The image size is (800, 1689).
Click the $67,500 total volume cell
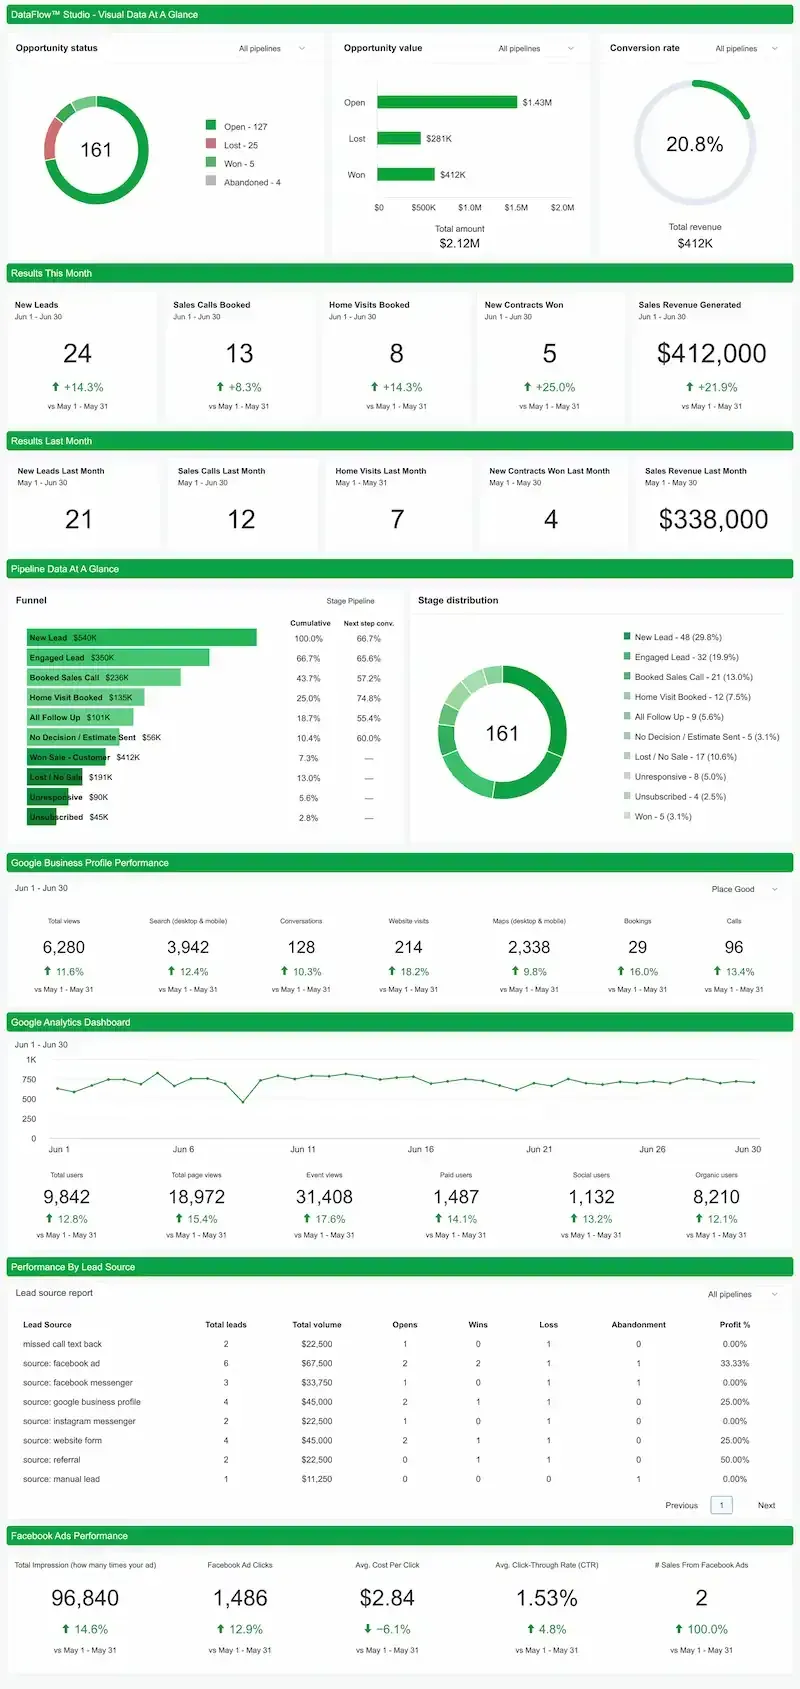[x=317, y=1363]
